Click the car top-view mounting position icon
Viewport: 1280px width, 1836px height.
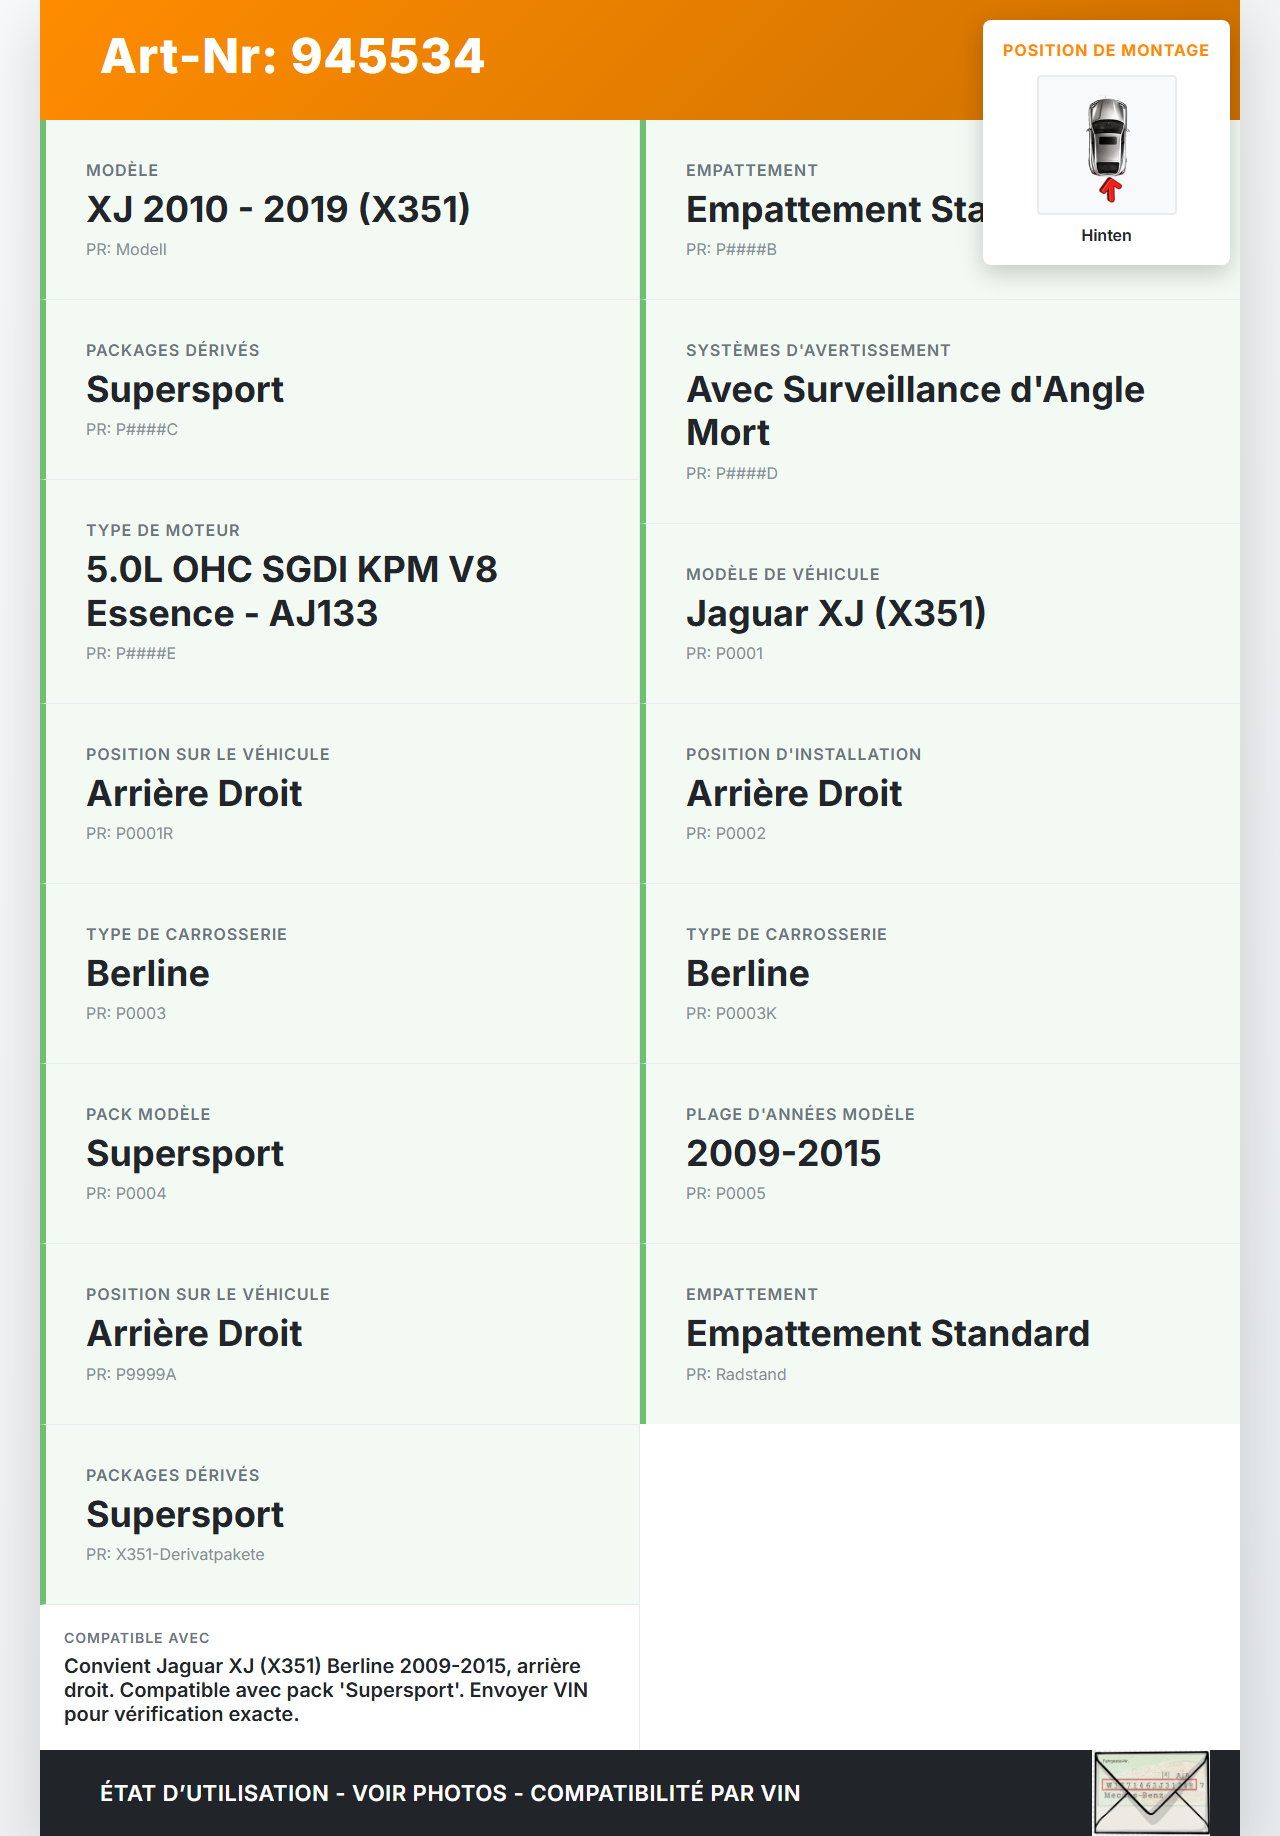click(1106, 138)
